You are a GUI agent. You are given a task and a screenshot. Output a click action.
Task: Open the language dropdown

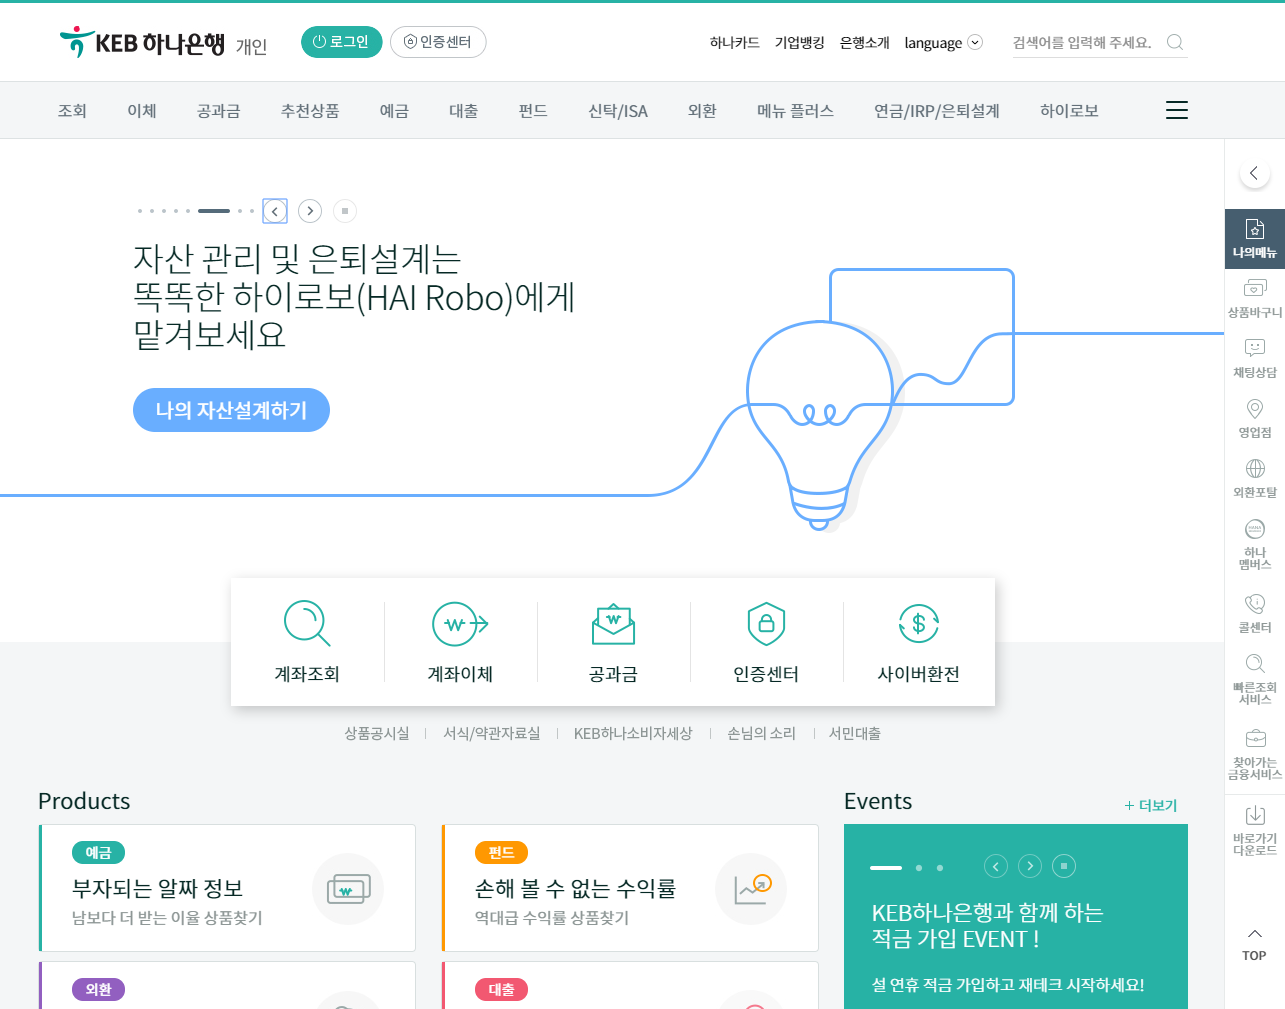pos(943,42)
